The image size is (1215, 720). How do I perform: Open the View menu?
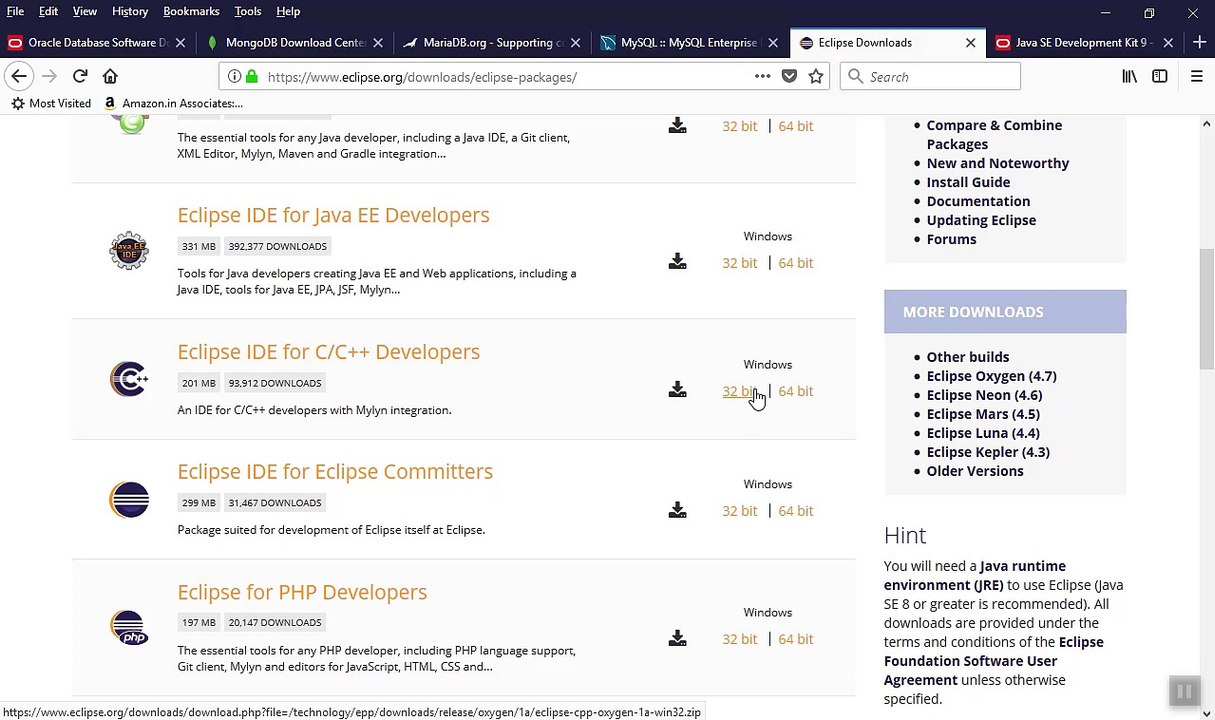(x=85, y=11)
